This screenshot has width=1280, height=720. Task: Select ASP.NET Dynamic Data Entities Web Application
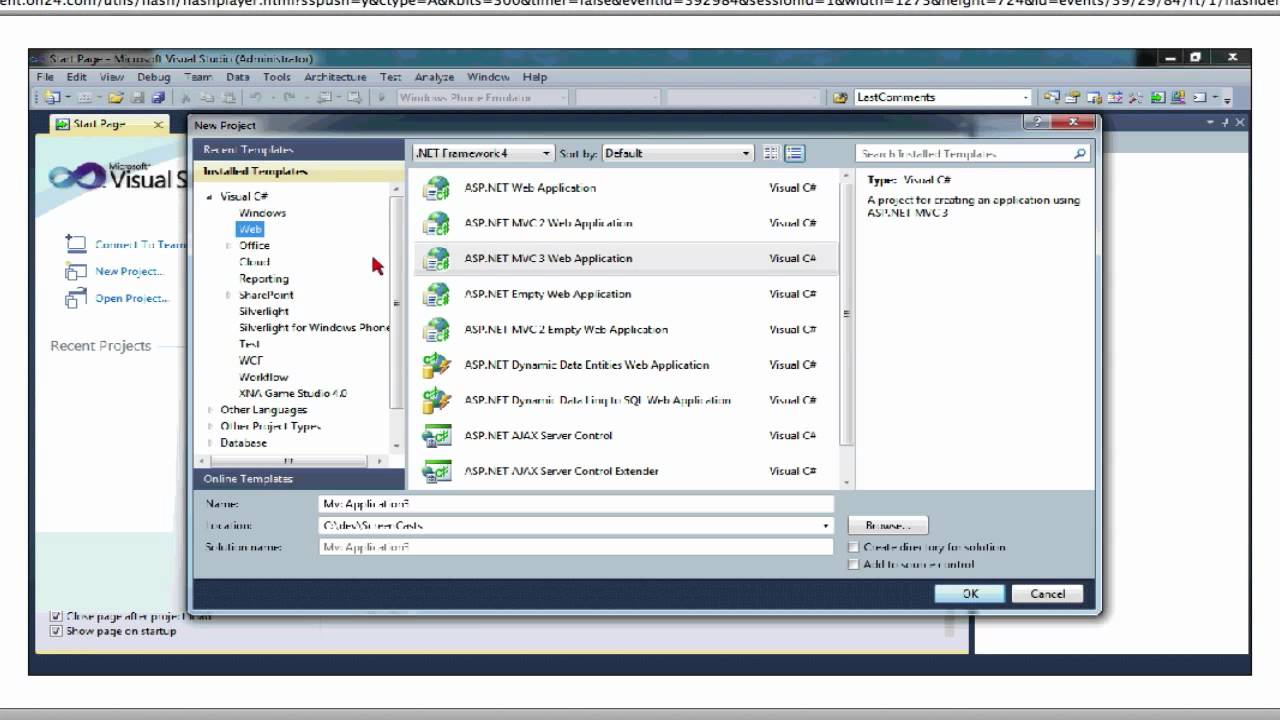point(626,365)
